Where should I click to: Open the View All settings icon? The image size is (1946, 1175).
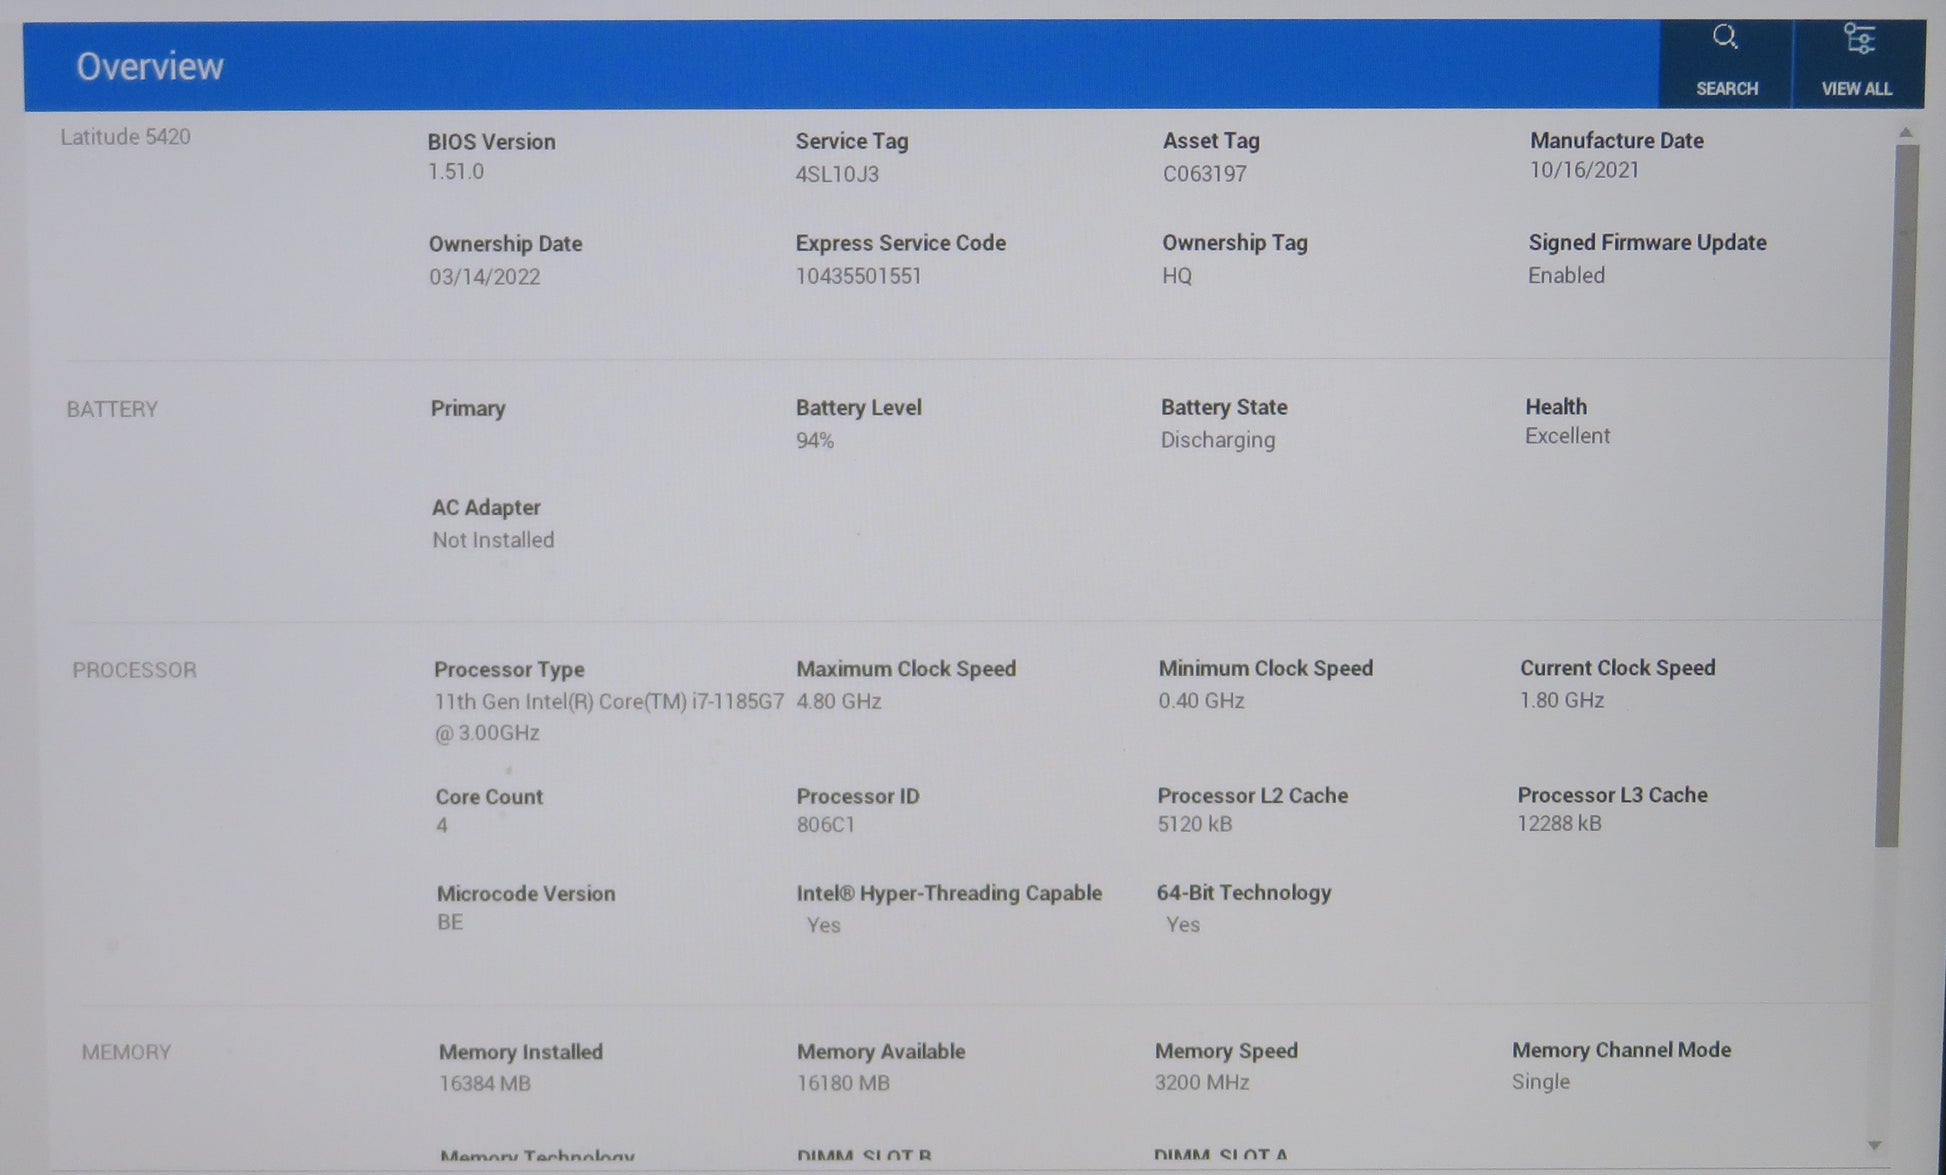click(x=1859, y=39)
